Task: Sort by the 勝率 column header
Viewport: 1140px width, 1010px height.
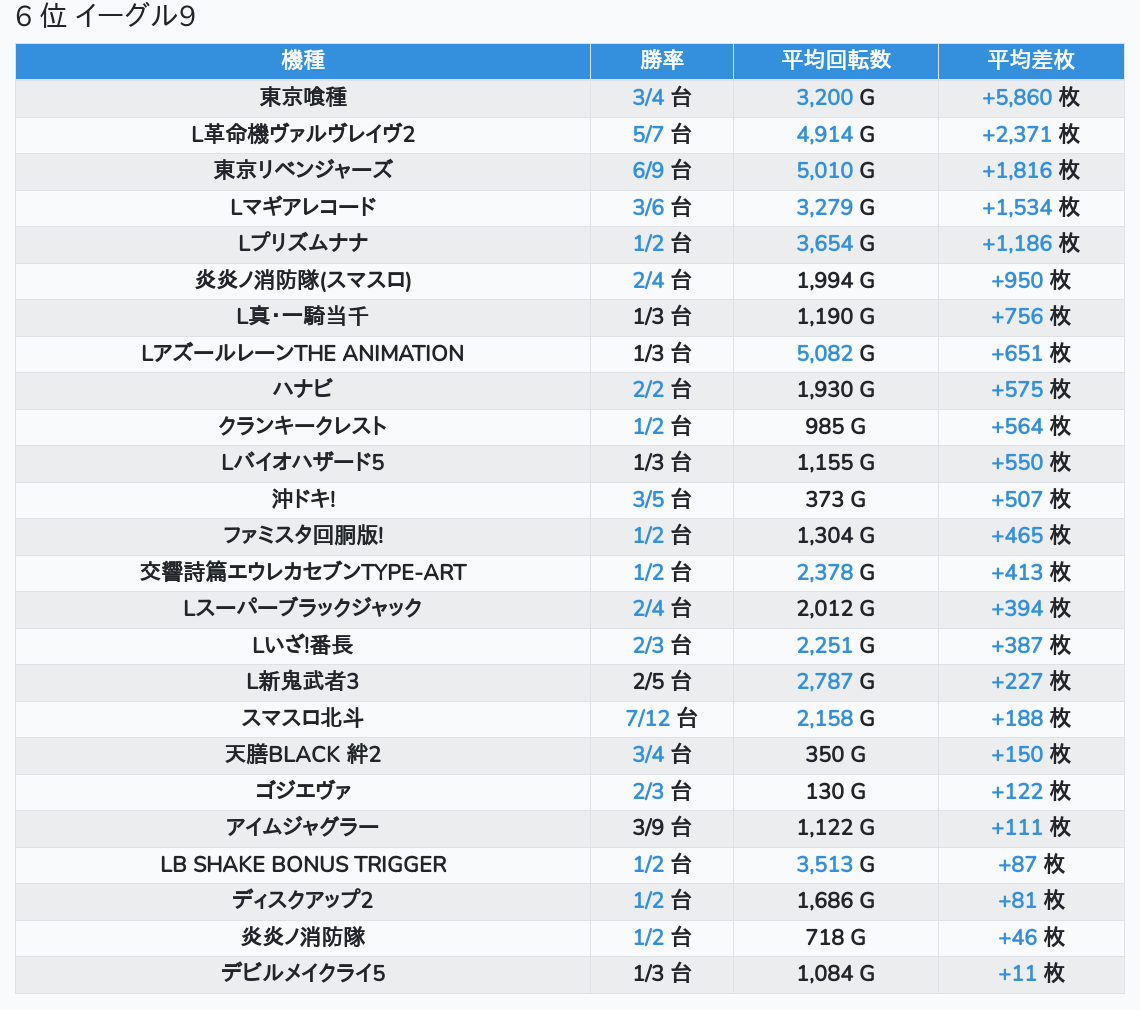Action: 661,60
